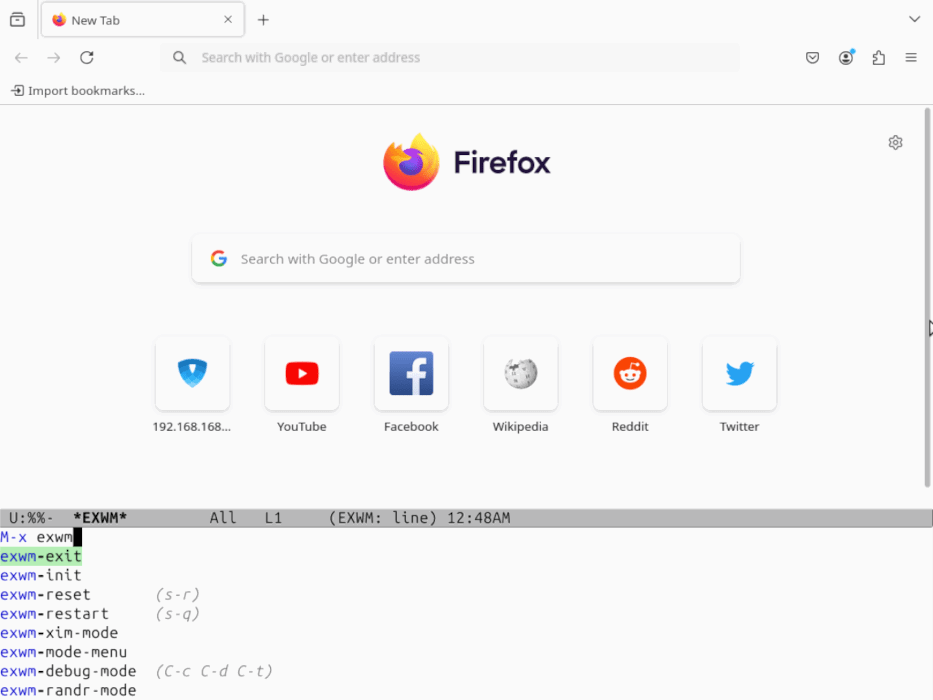Image resolution: width=933 pixels, height=700 pixels.
Task: Open the YouTube shortcut tile
Action: pyautogui.click(x=301, y=374)
